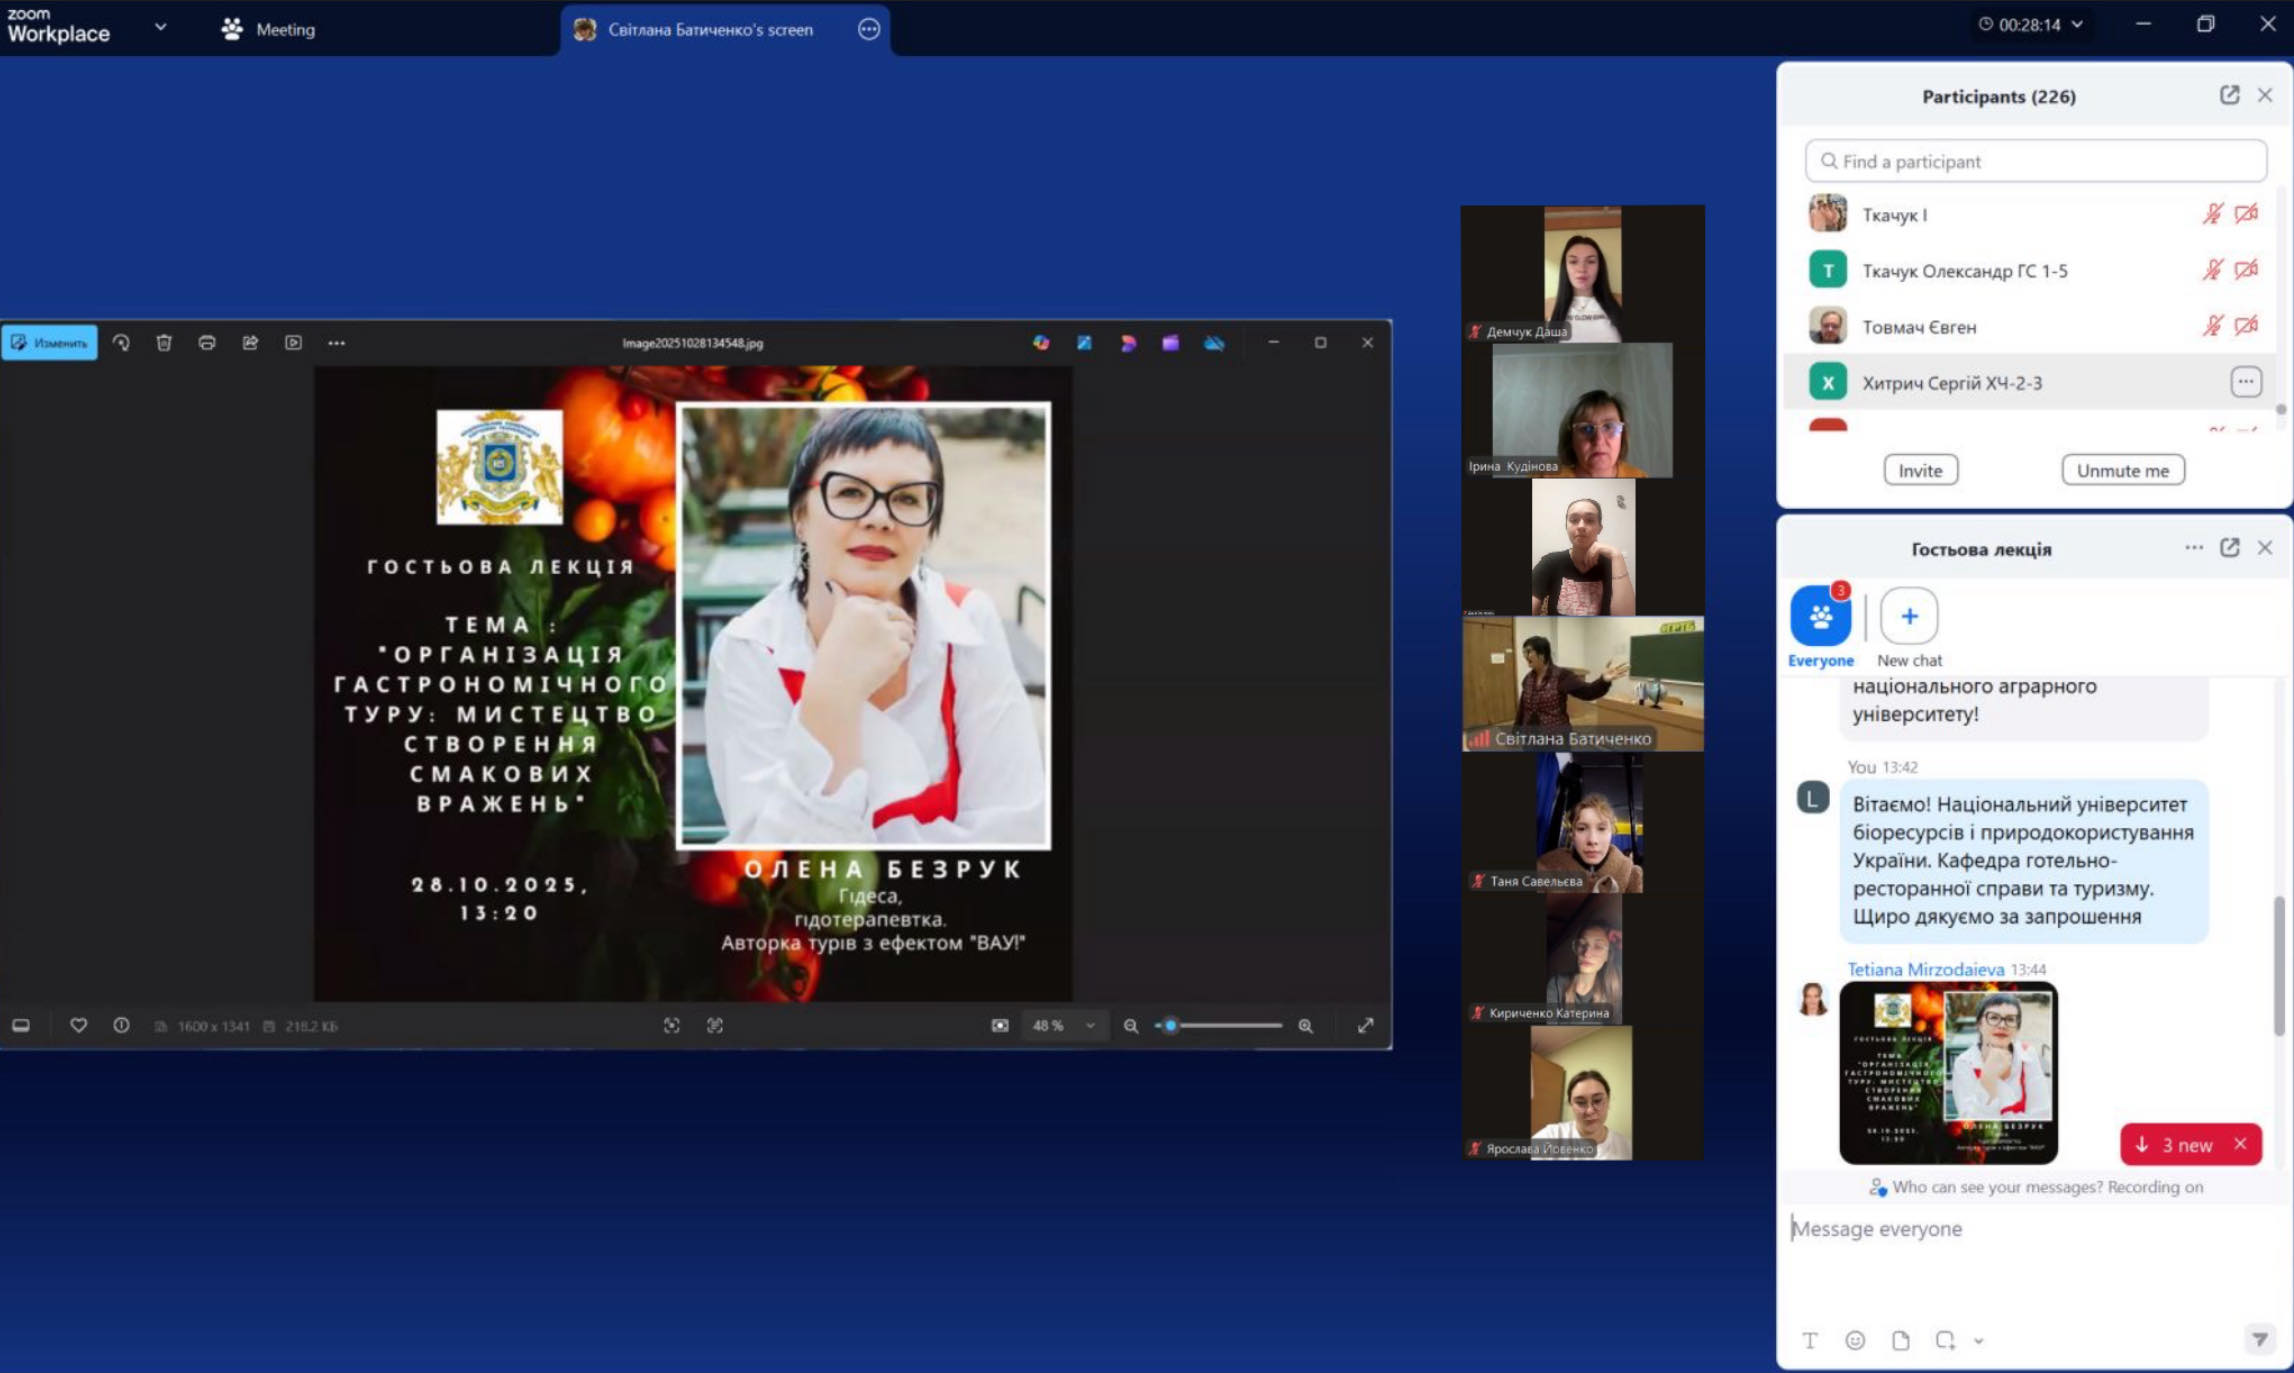This screenshot has height=1373, width=2294.
Task: Click the rotate icon in photo viewer
Action: [x=121, y=342]
